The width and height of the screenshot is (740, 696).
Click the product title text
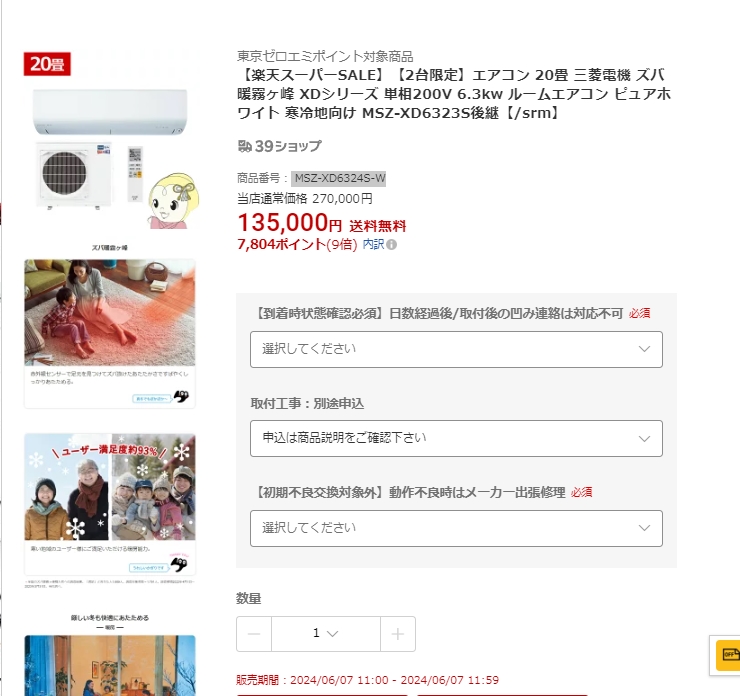click(x=454, y=94)
